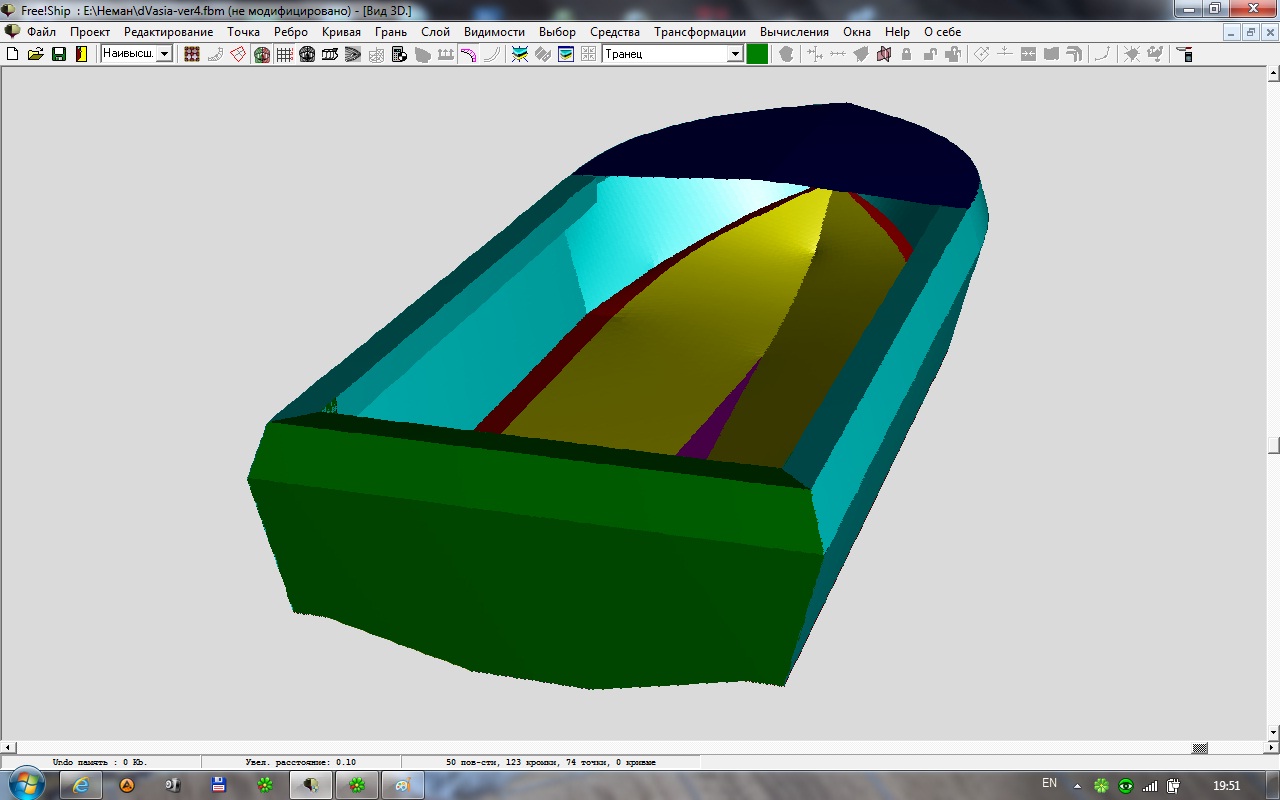Click the EN language indicator in taskbar
Image resolution: width=1280 pixels, height=800 pixels.
pyautogui.click(x=1049, y=784)
